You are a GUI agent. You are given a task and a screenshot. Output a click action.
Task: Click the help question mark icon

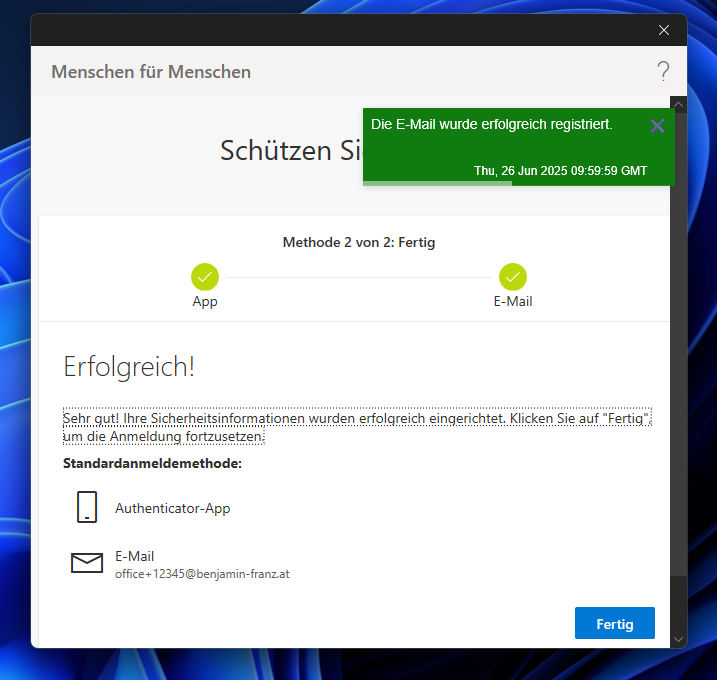(663, 71)
